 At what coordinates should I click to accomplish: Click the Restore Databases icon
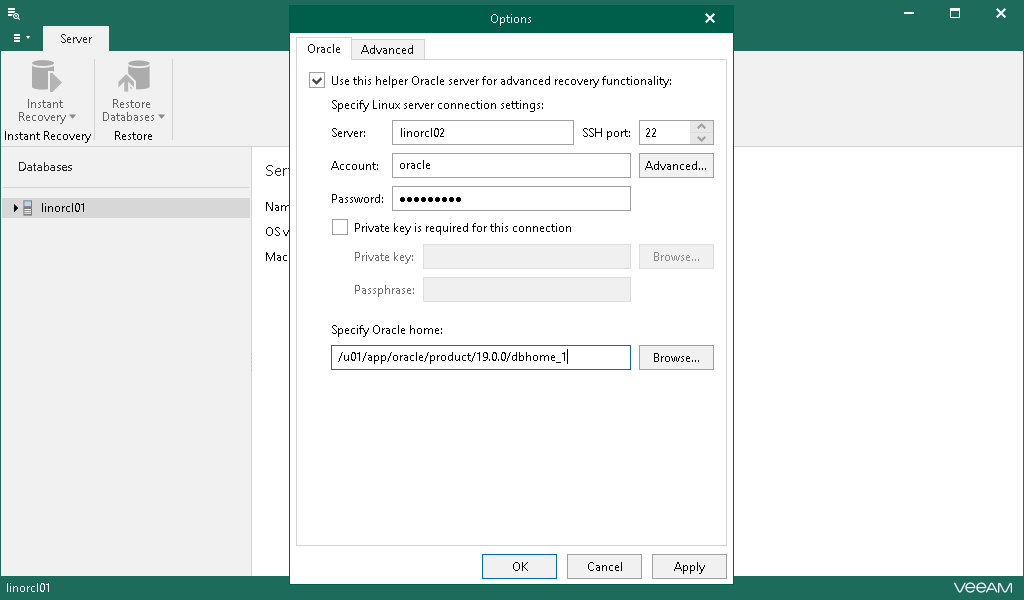132,78
